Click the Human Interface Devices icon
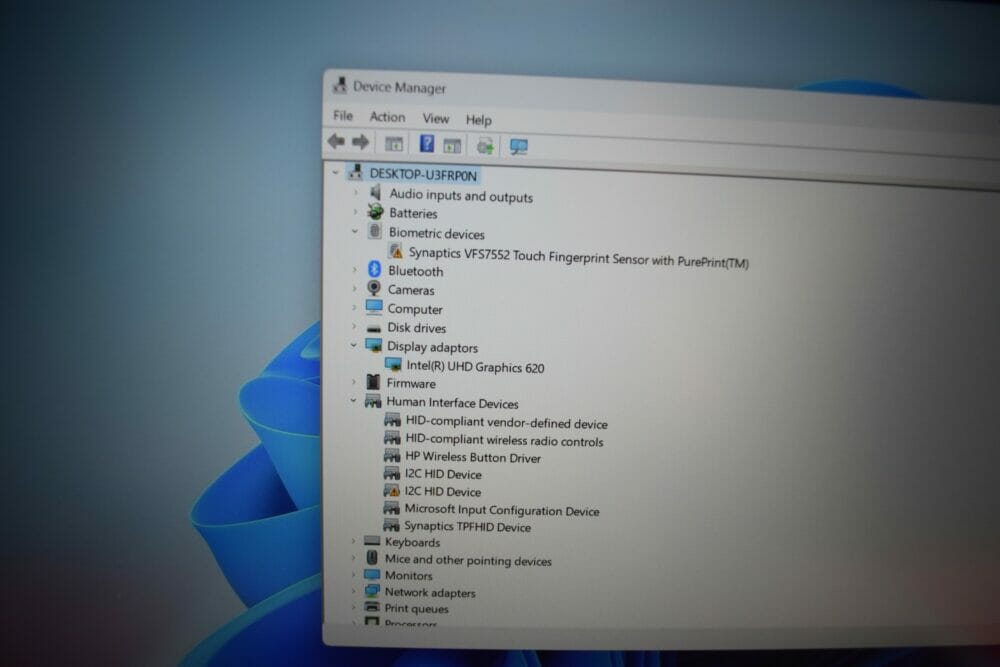The height and width of the screenshot is (667, 1000). 372,401
